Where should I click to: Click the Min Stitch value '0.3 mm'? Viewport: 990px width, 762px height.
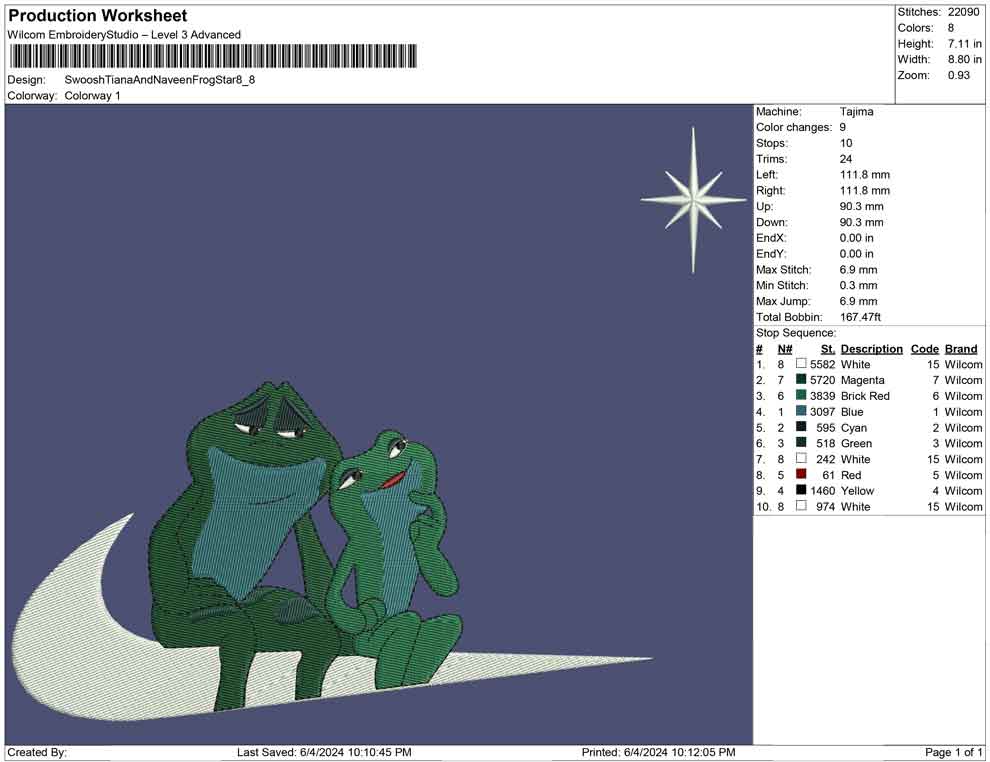tap(859, 285)
